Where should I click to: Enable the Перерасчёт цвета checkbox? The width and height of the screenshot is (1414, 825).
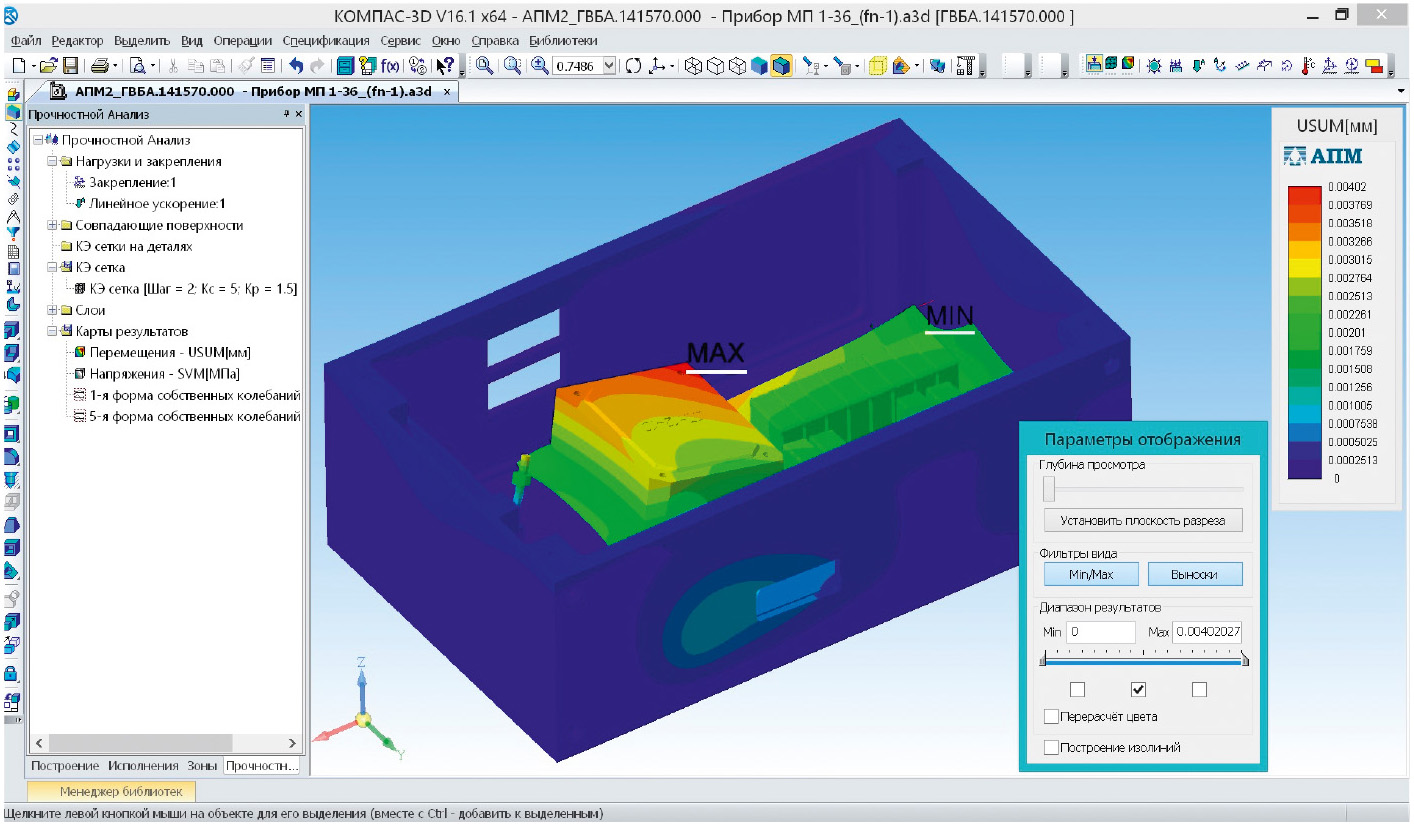(1051, 717)
